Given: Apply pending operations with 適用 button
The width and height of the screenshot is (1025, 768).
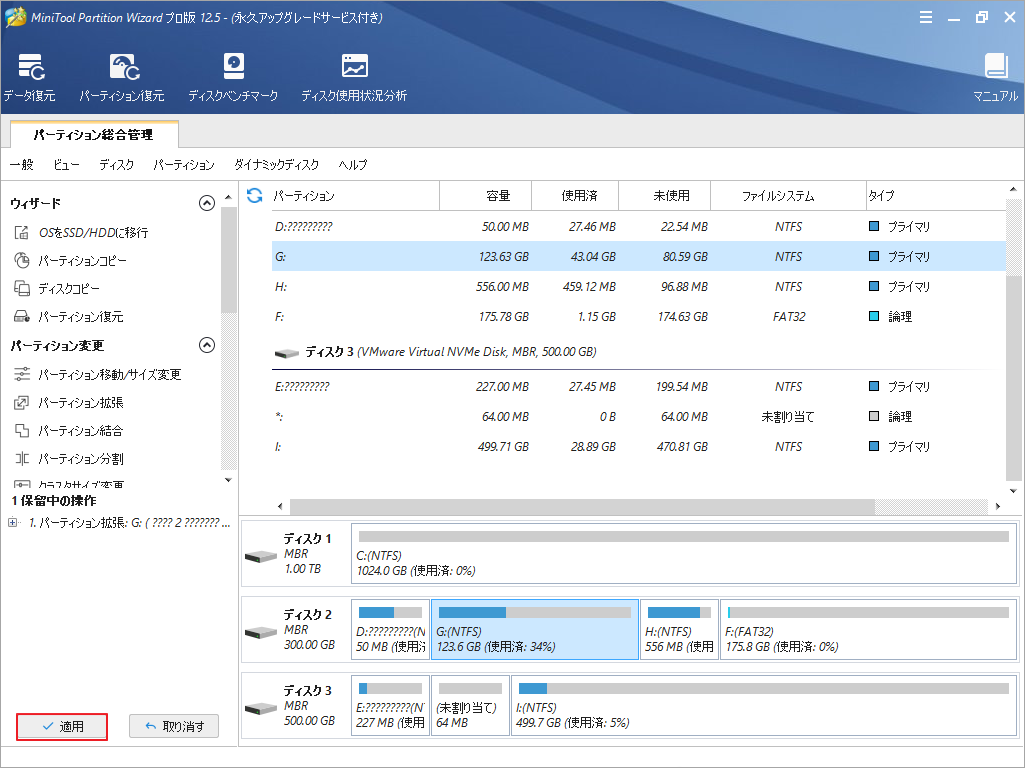Looking at the screenshot, I should click(61, 727).
